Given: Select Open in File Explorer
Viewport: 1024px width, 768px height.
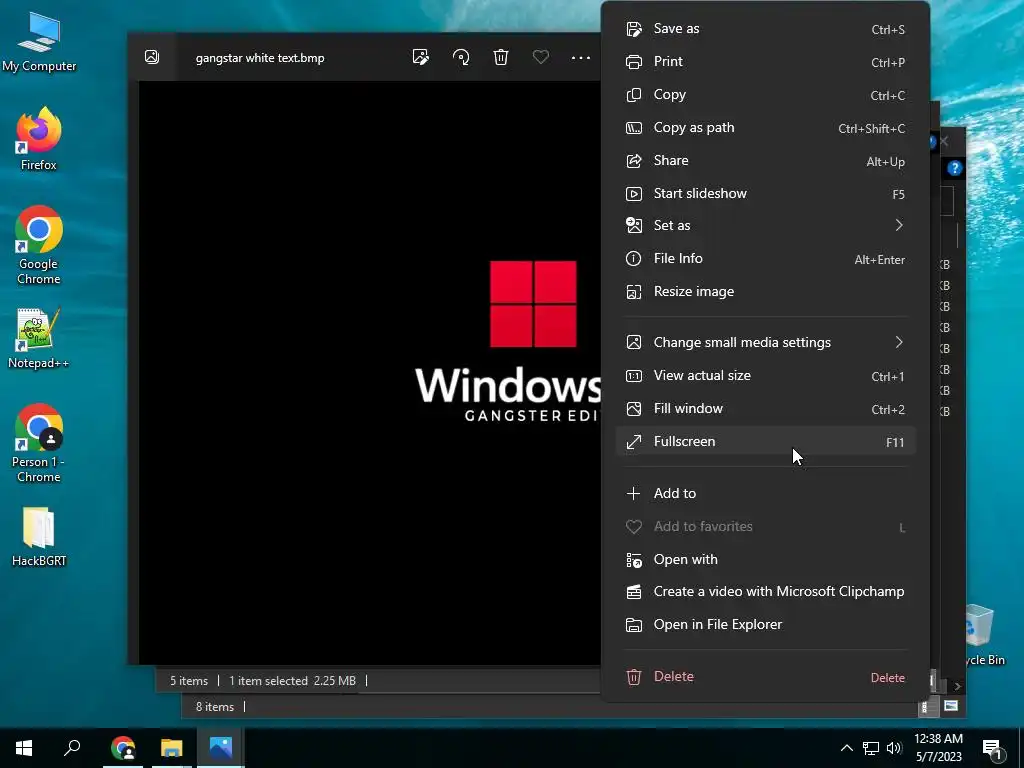Looking at the screenshot, I should coord(765,624).
